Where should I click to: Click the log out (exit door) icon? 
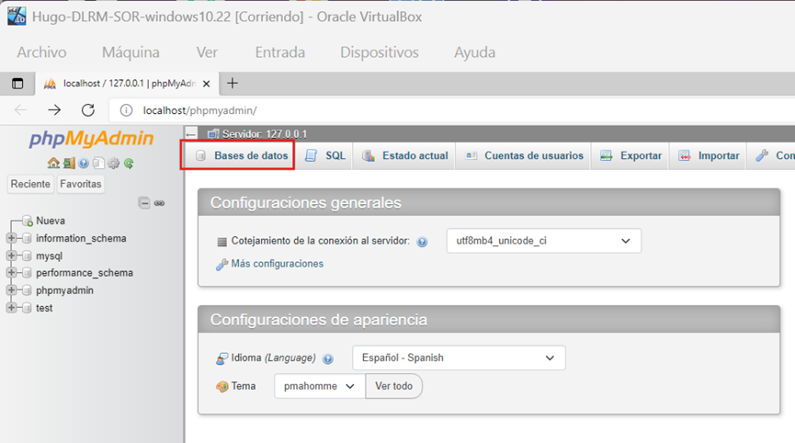(x=68, y=164)
